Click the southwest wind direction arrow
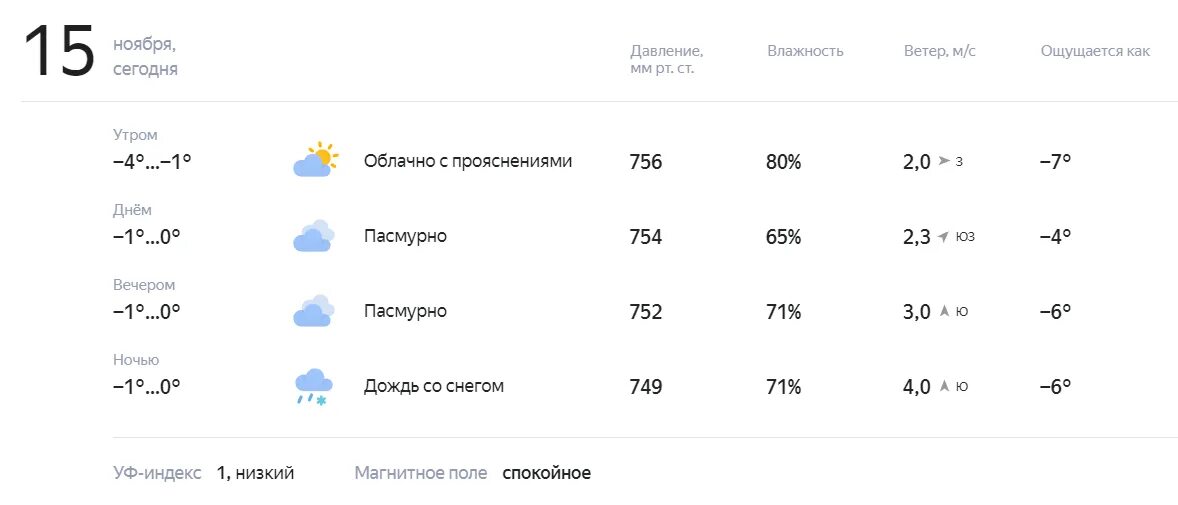This screenshot has width=1178, height=505. 944,237
